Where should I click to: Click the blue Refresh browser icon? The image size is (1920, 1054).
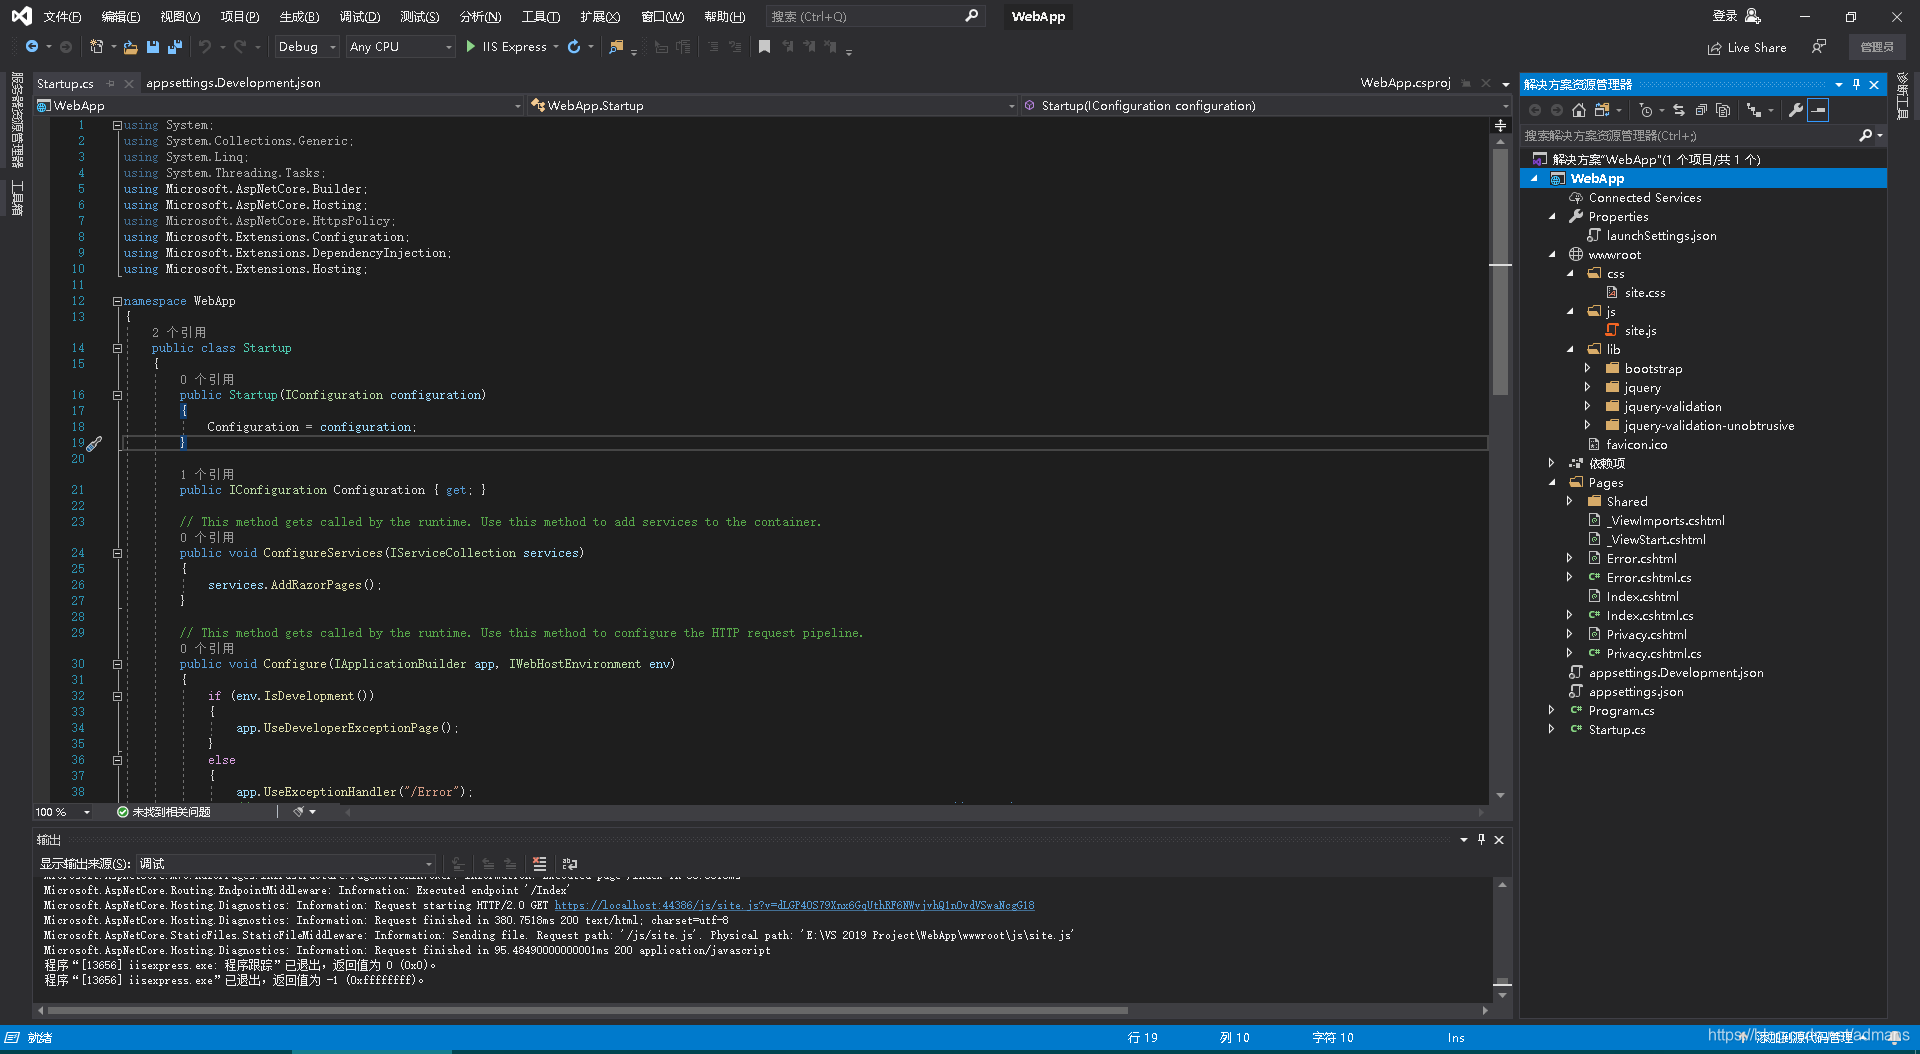coord(574,47)
